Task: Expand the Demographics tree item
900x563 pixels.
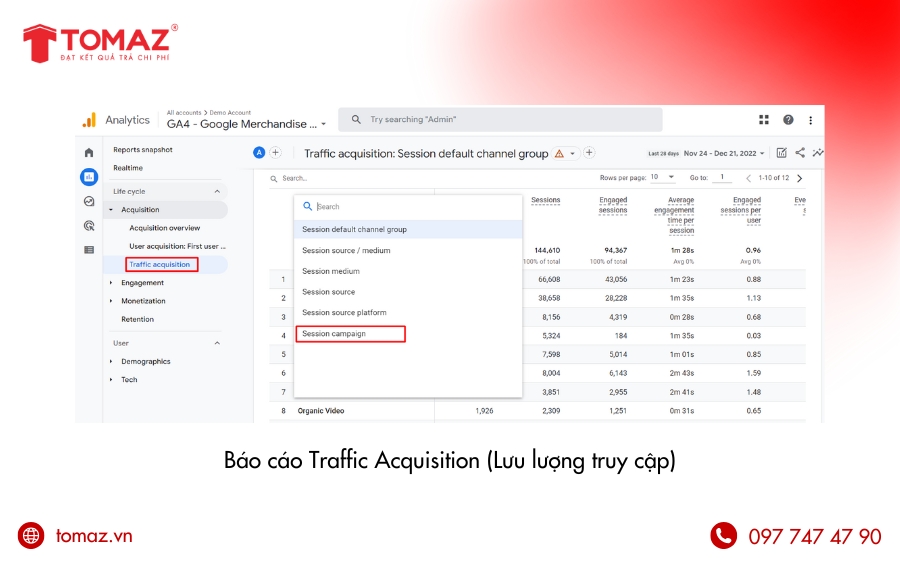Action: pos(111,362)
